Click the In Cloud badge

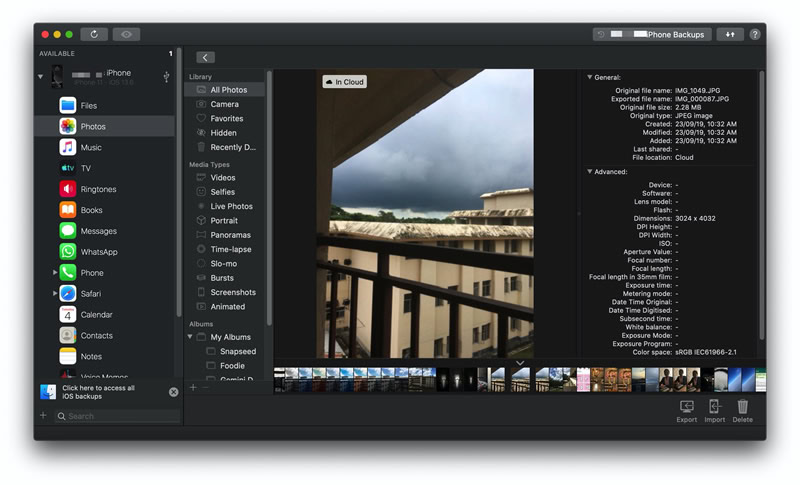coord(344,82)
